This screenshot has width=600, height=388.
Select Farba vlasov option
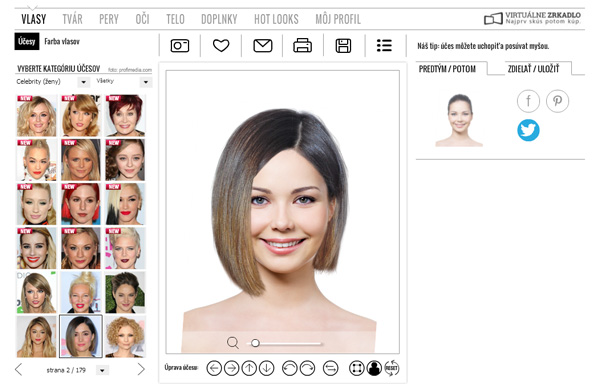(x=62, y=41)
